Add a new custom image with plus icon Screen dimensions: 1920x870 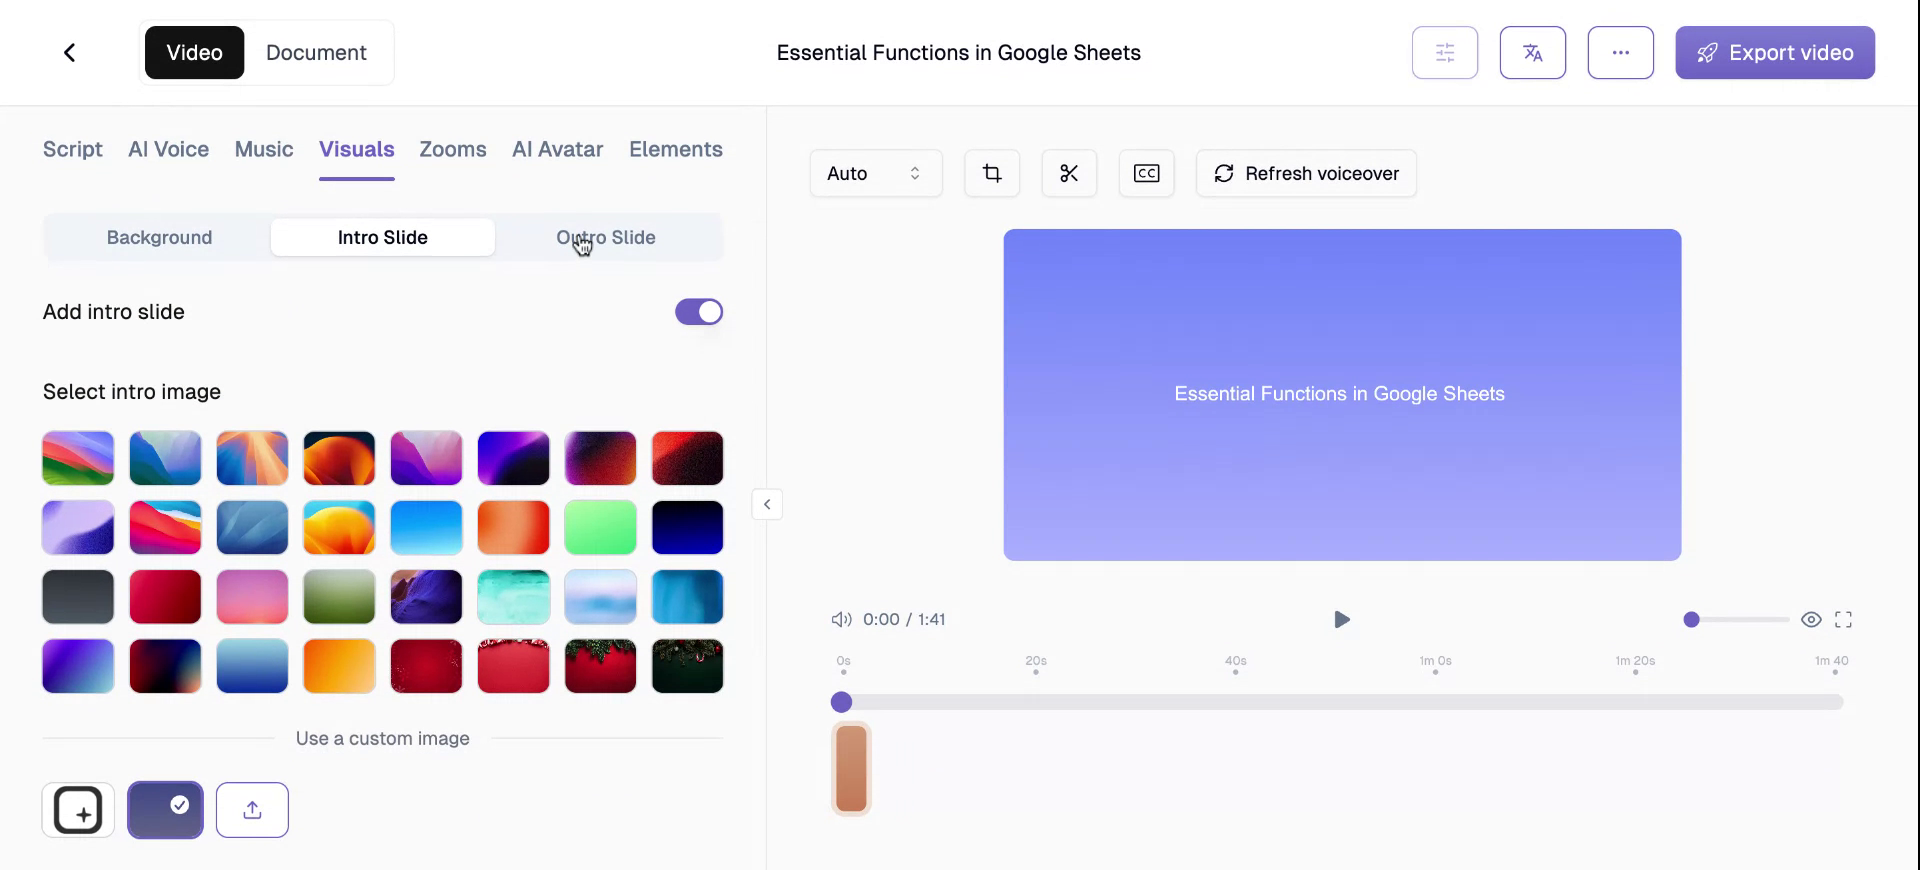78,810
